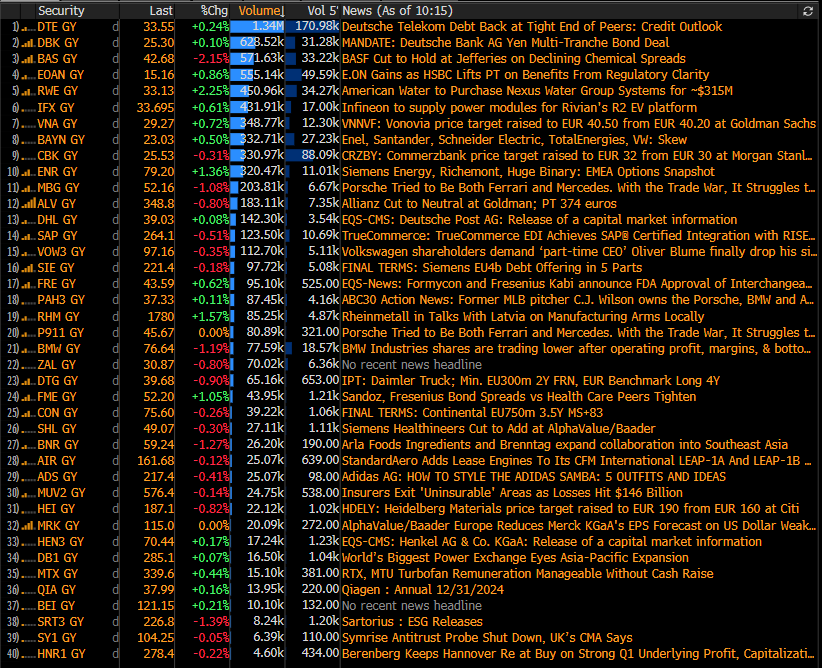This screenshot has height=668, width=822.
Task: Select the P911 GY security ticker
Action: [60, 333]
